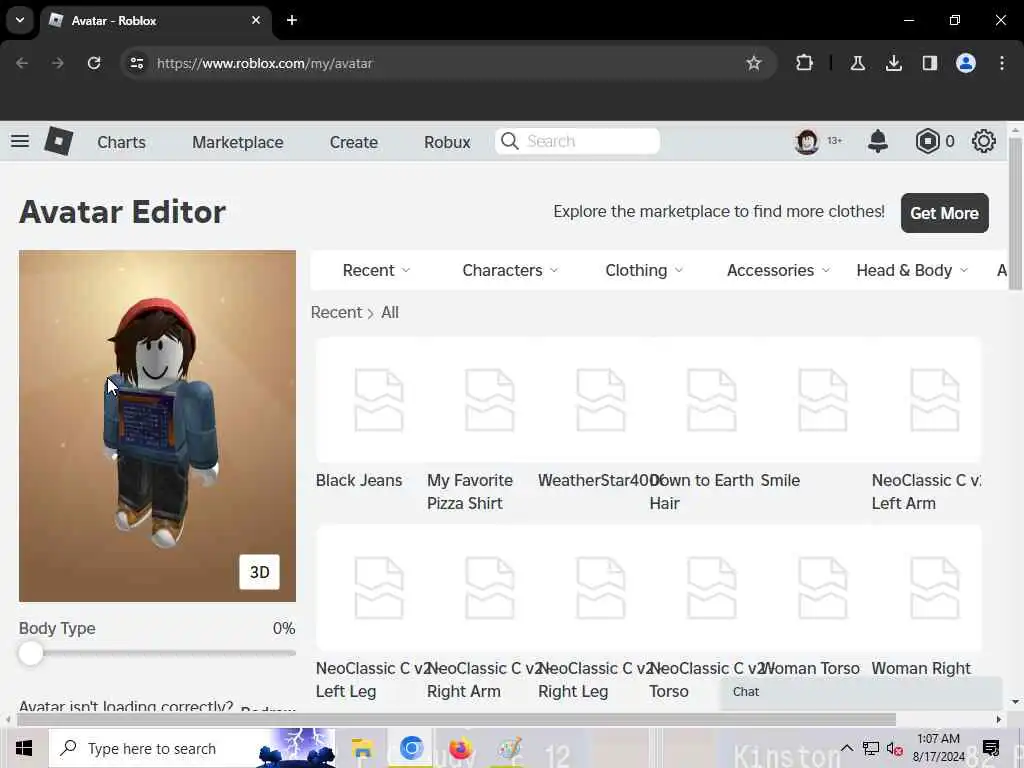Viewport: 1024px width, 768px height.
Task: Select the Black Jeans item thumbnail
Action: tap(379, 400)
